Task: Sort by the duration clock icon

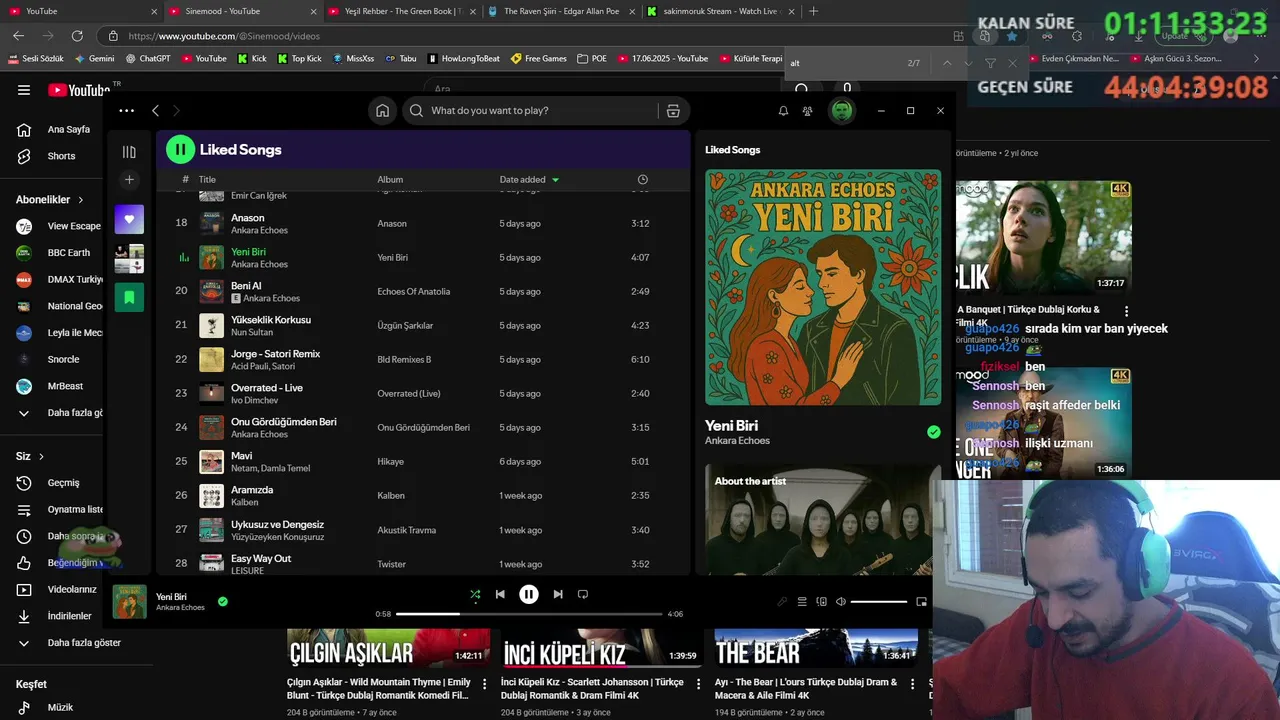Action: (x=642, y=180)
